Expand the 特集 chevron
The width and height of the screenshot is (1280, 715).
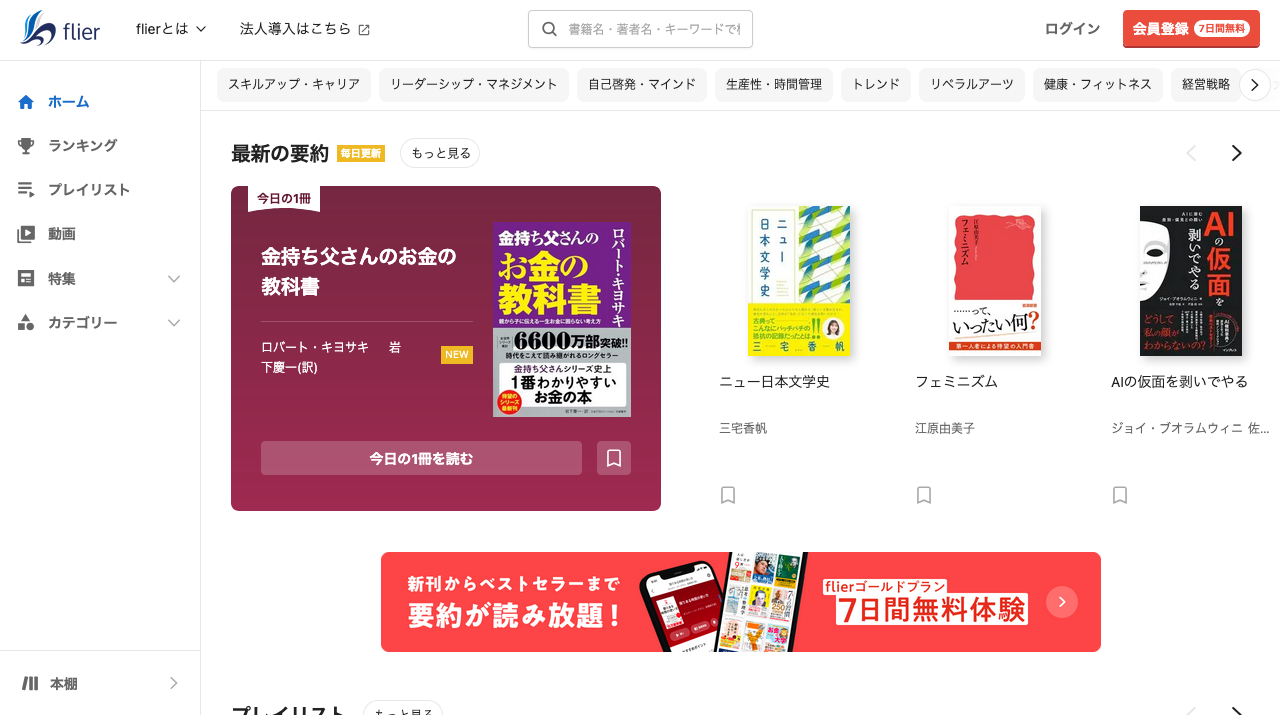coord(174,278)
